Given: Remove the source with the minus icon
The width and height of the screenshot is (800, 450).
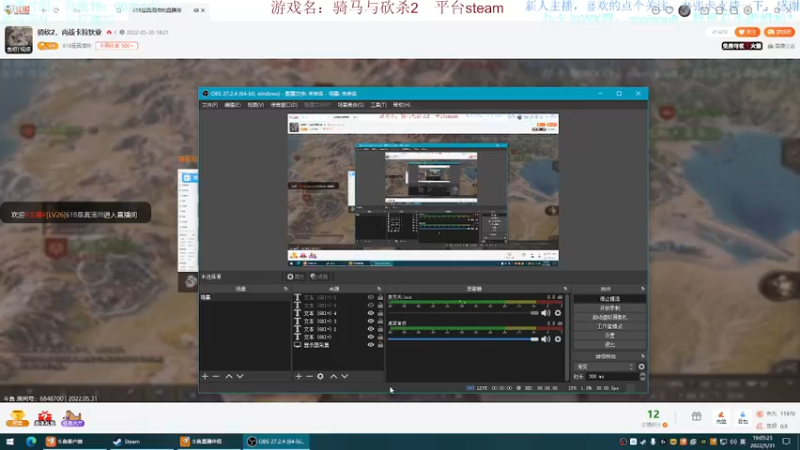Looking at the screenshot, I should [309, 376].
